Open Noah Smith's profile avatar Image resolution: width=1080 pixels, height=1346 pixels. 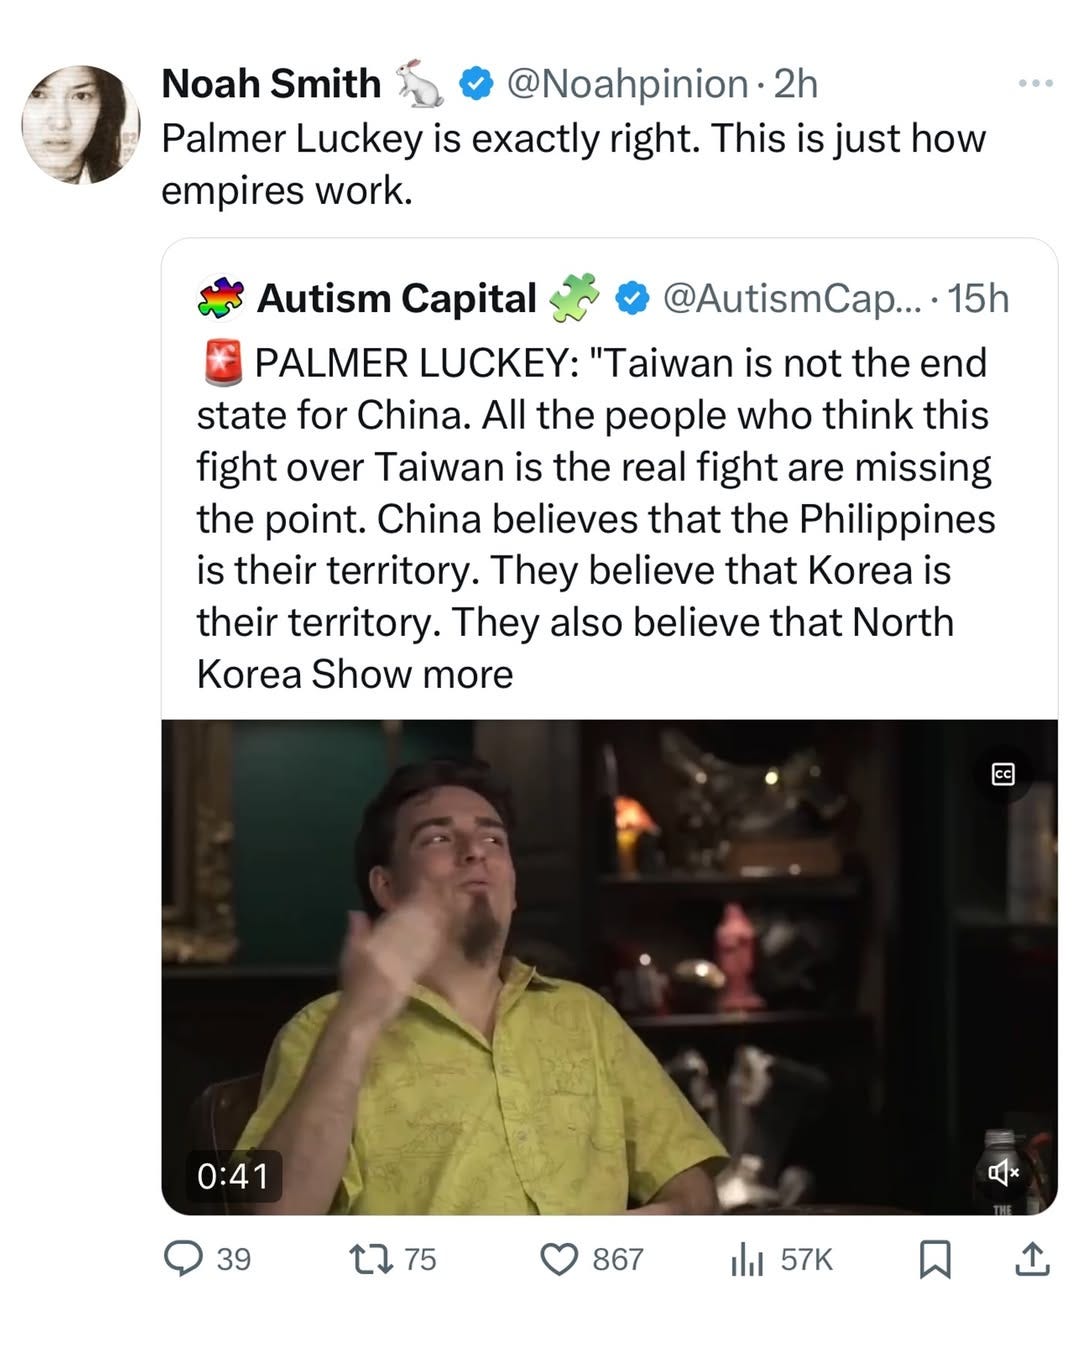[x=82, y=125]
